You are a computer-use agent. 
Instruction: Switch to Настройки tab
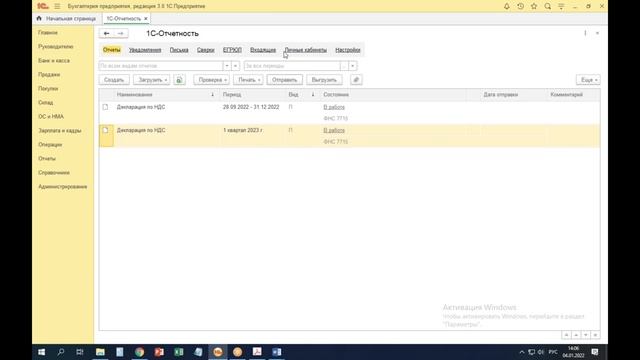coord(348,50)
